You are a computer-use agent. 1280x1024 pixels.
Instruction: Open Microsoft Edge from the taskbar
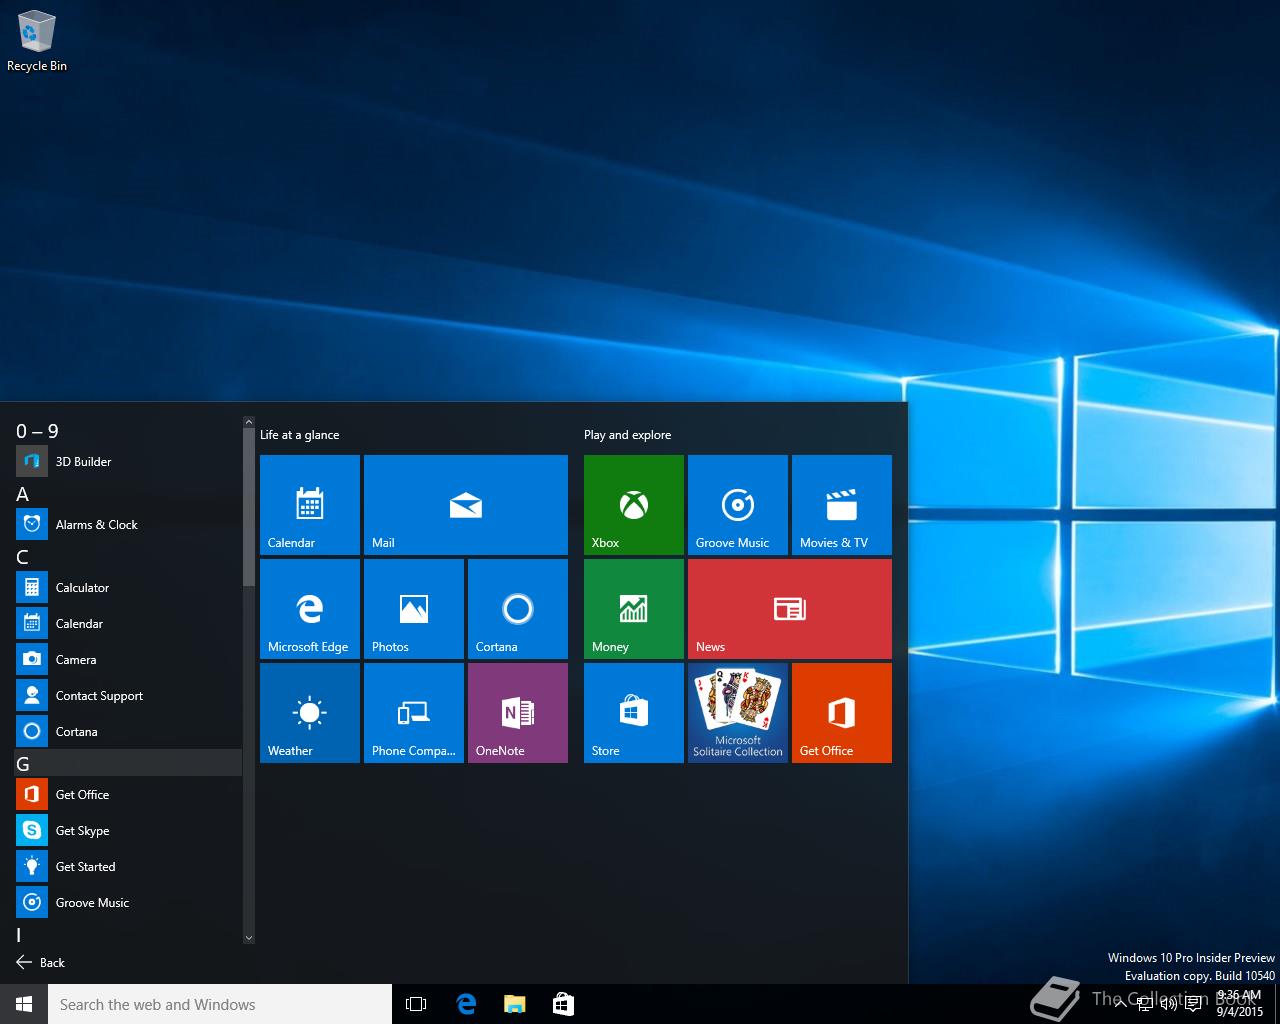[x=465, y=1004]
